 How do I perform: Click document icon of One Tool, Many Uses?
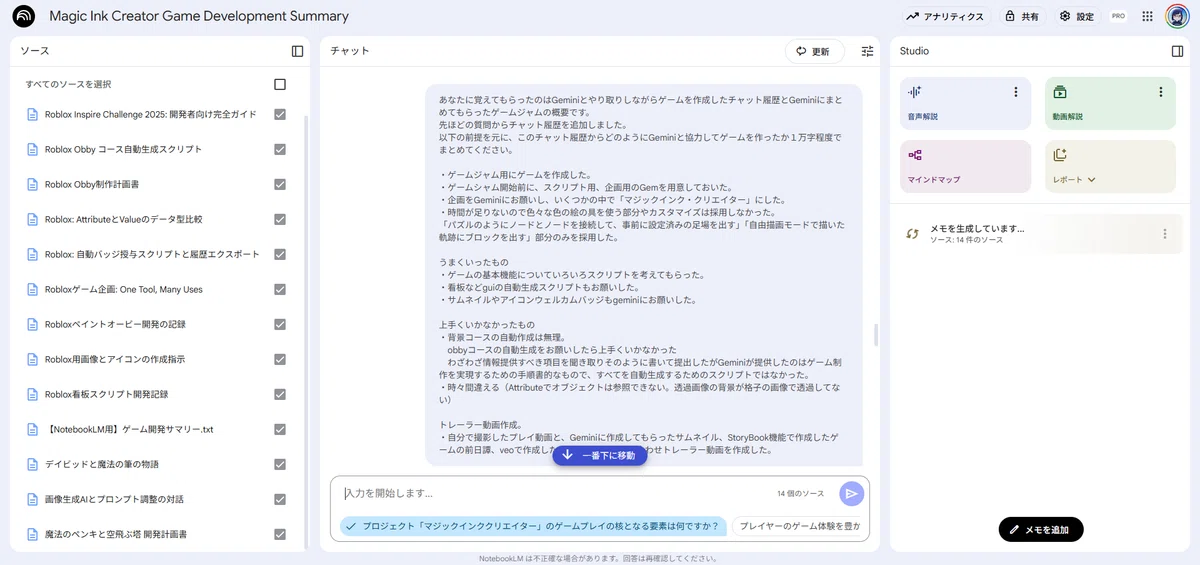click(32, 289)
